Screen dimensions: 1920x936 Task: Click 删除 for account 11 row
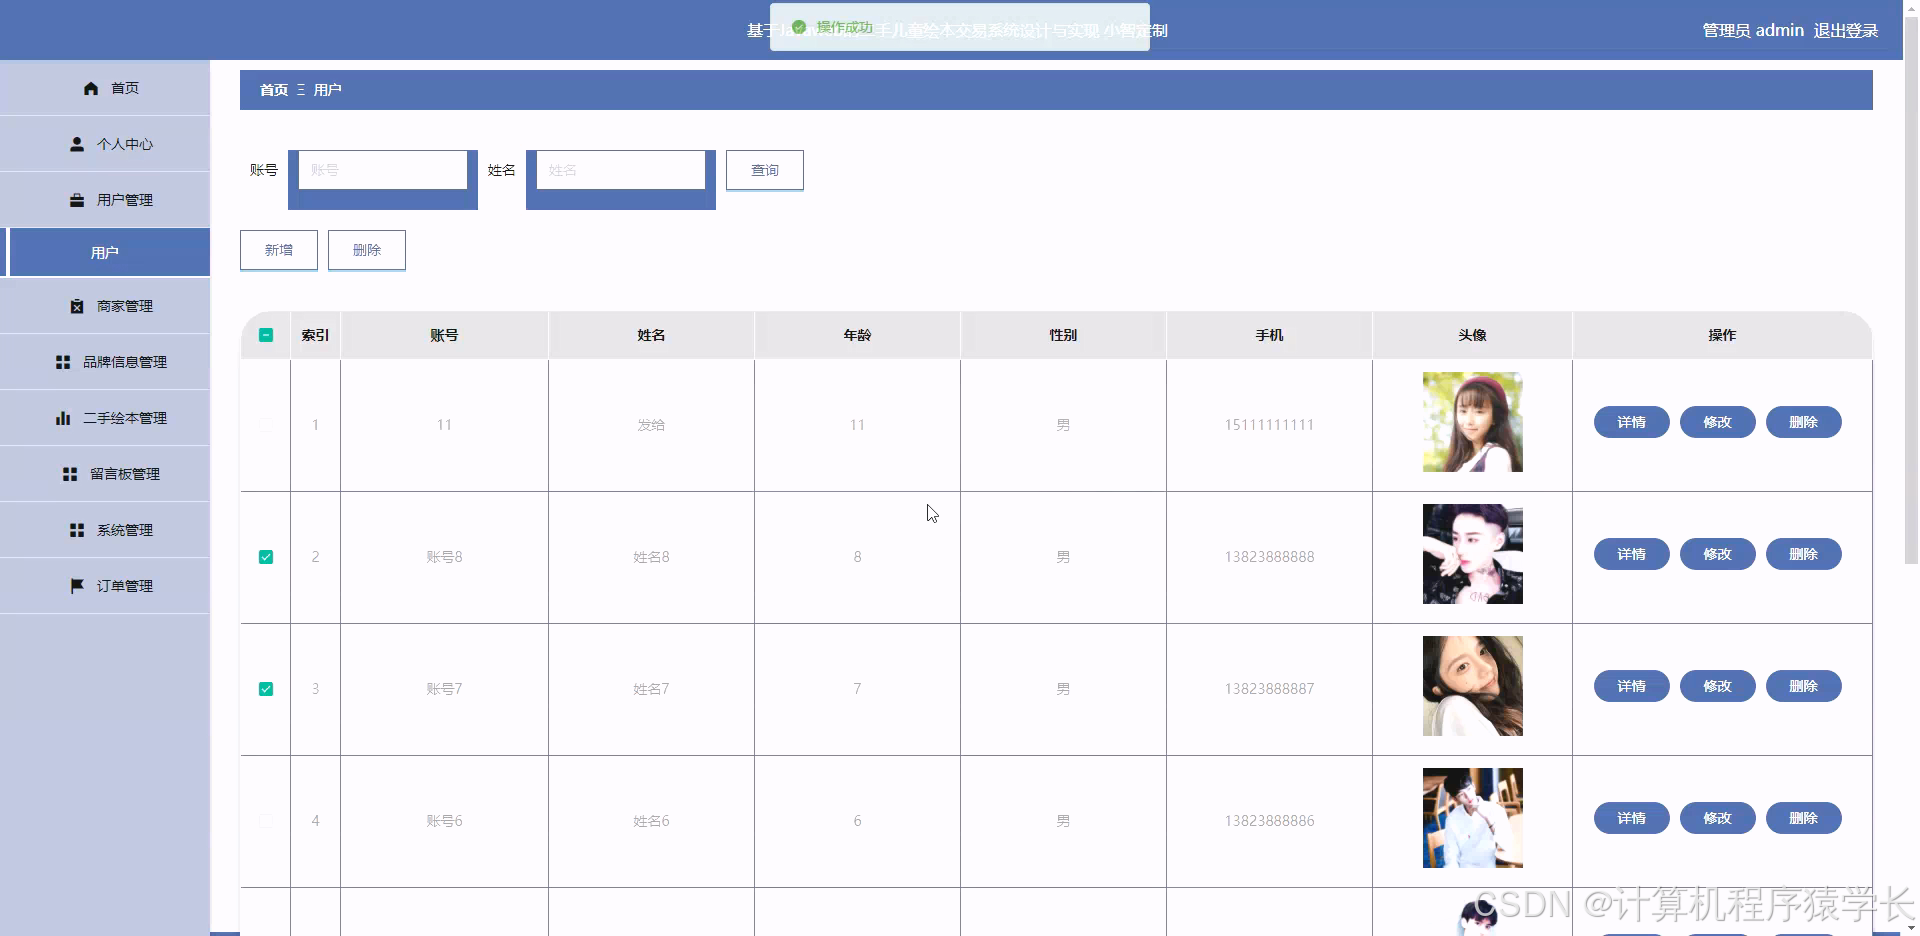pyautogui.click(x=1804, y=422)
